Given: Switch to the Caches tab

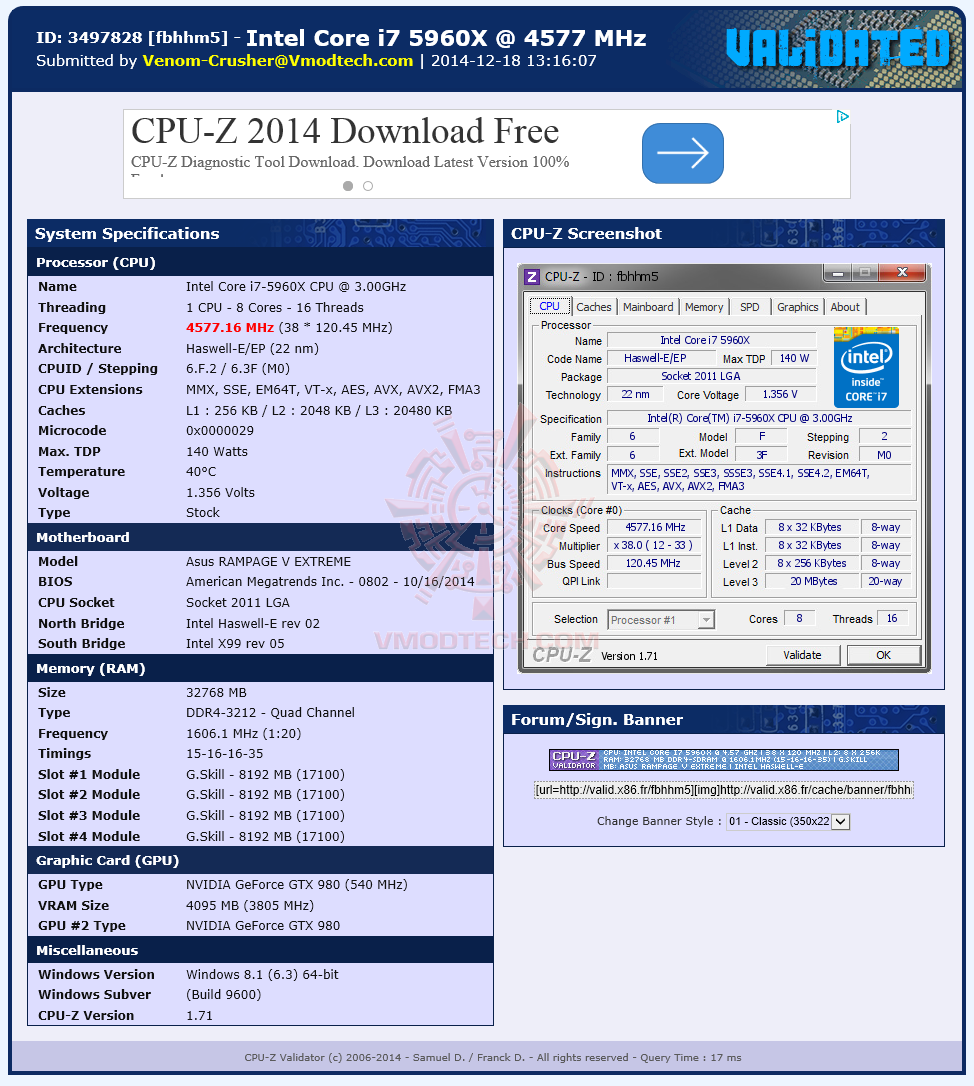Looking at the screenshot, I should [594, 307].
